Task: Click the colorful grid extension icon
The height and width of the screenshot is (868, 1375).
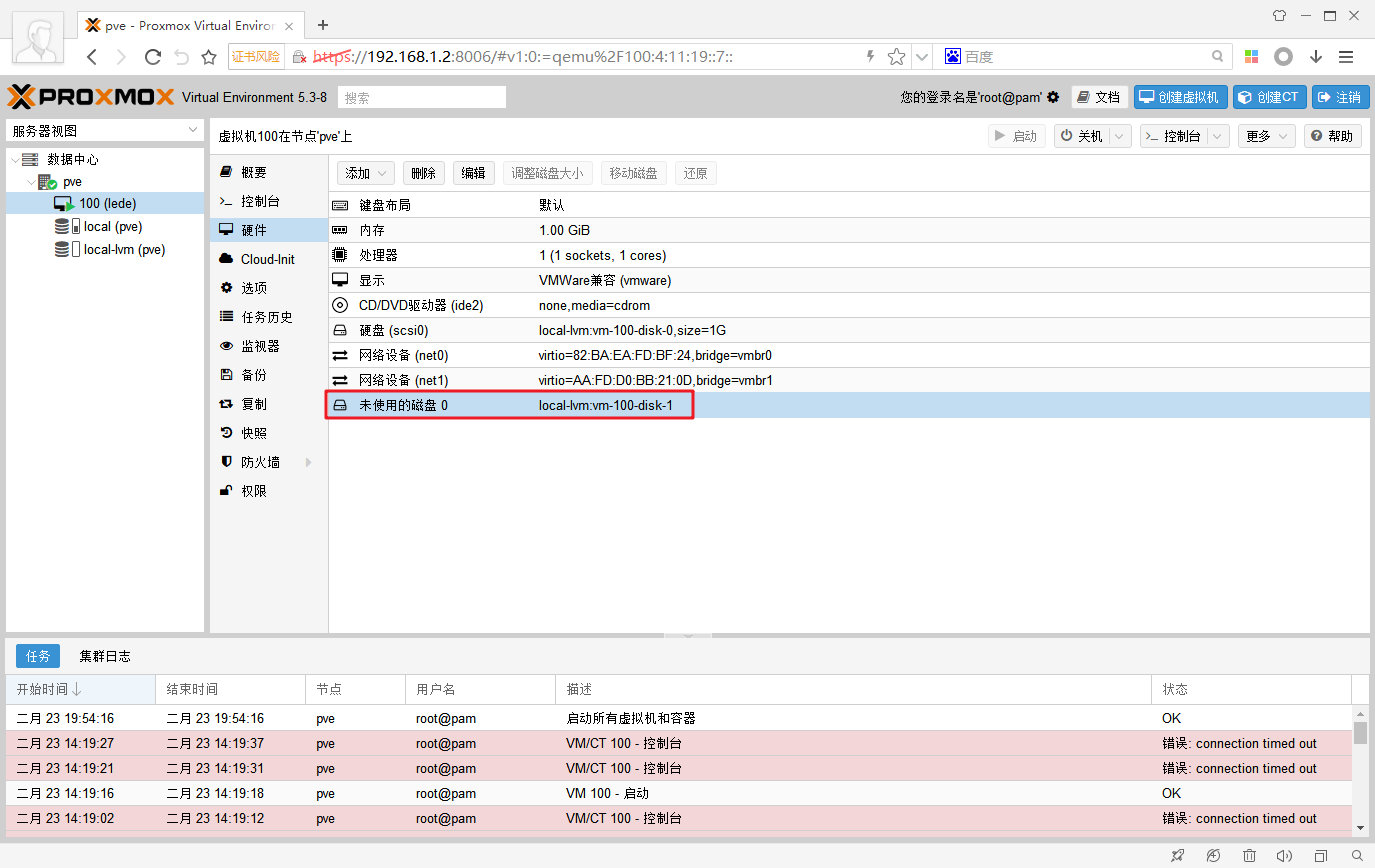Action: pos(1252,57)
